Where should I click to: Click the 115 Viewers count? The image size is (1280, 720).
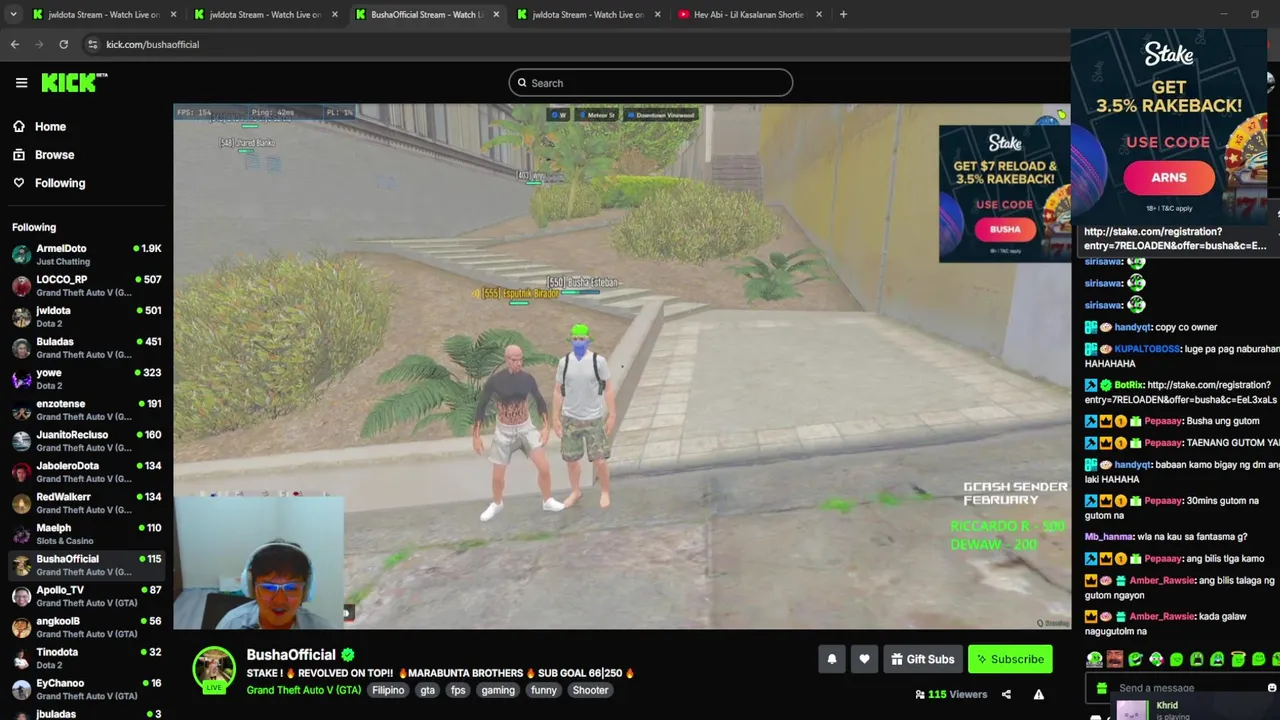coord(951,694)
